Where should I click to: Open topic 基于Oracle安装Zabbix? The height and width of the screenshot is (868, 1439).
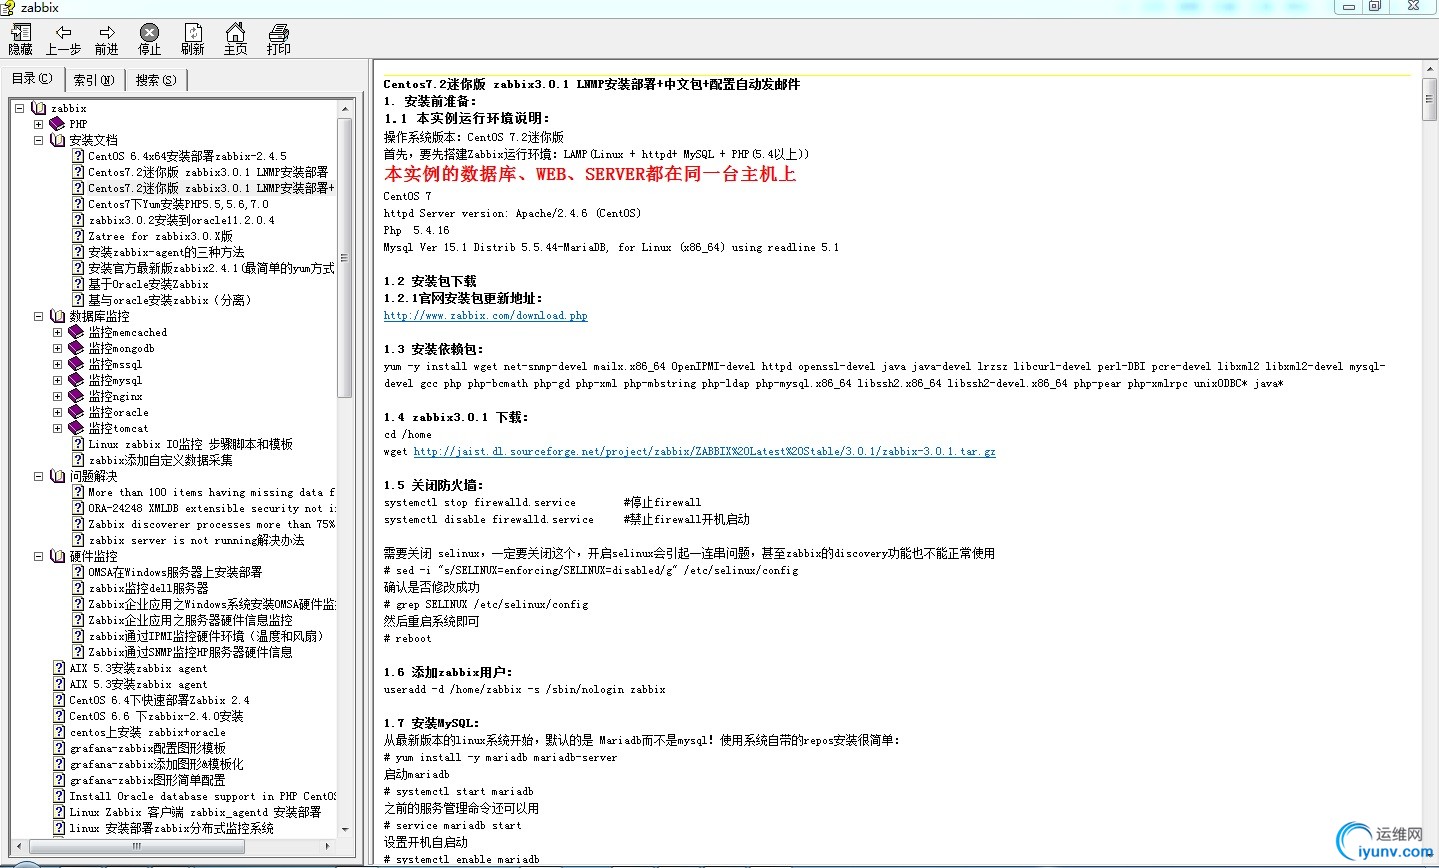[x=148, y=284]
